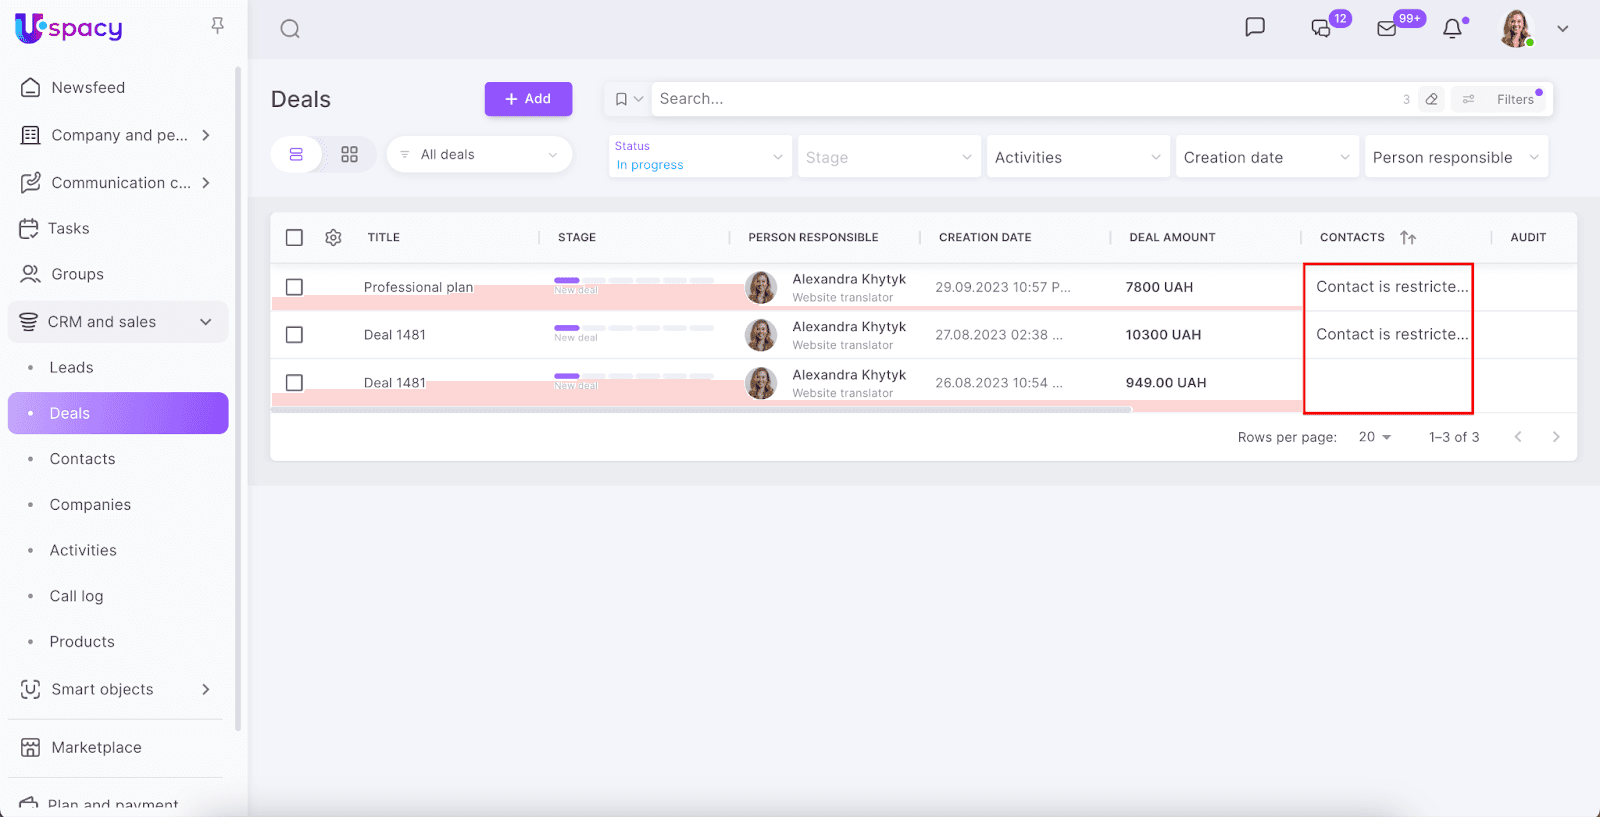Open table column settings gear icon
This screenshot has width=1600, height=817.
pyautogui.click(x=333, y=237)
